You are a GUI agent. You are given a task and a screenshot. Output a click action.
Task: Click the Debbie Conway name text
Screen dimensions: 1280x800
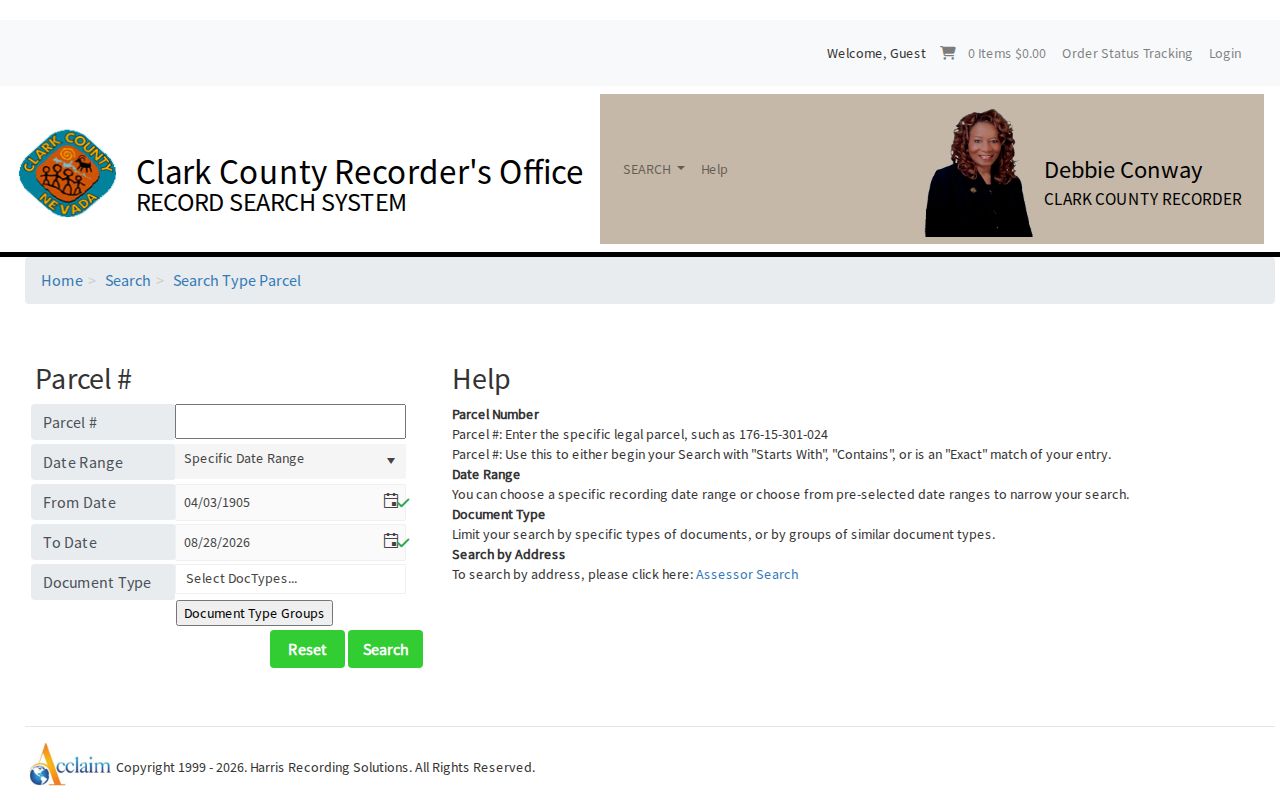1123,169
